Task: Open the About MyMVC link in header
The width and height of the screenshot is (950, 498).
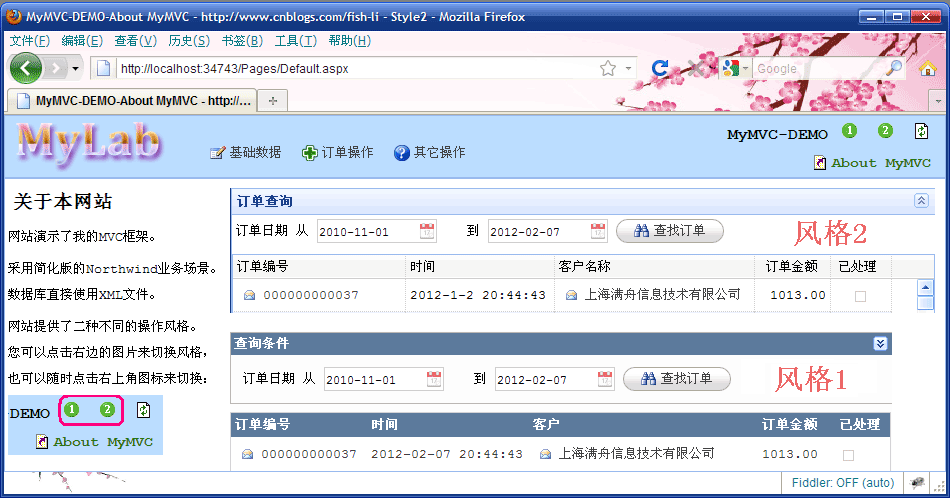Action: tap(873, 162)
